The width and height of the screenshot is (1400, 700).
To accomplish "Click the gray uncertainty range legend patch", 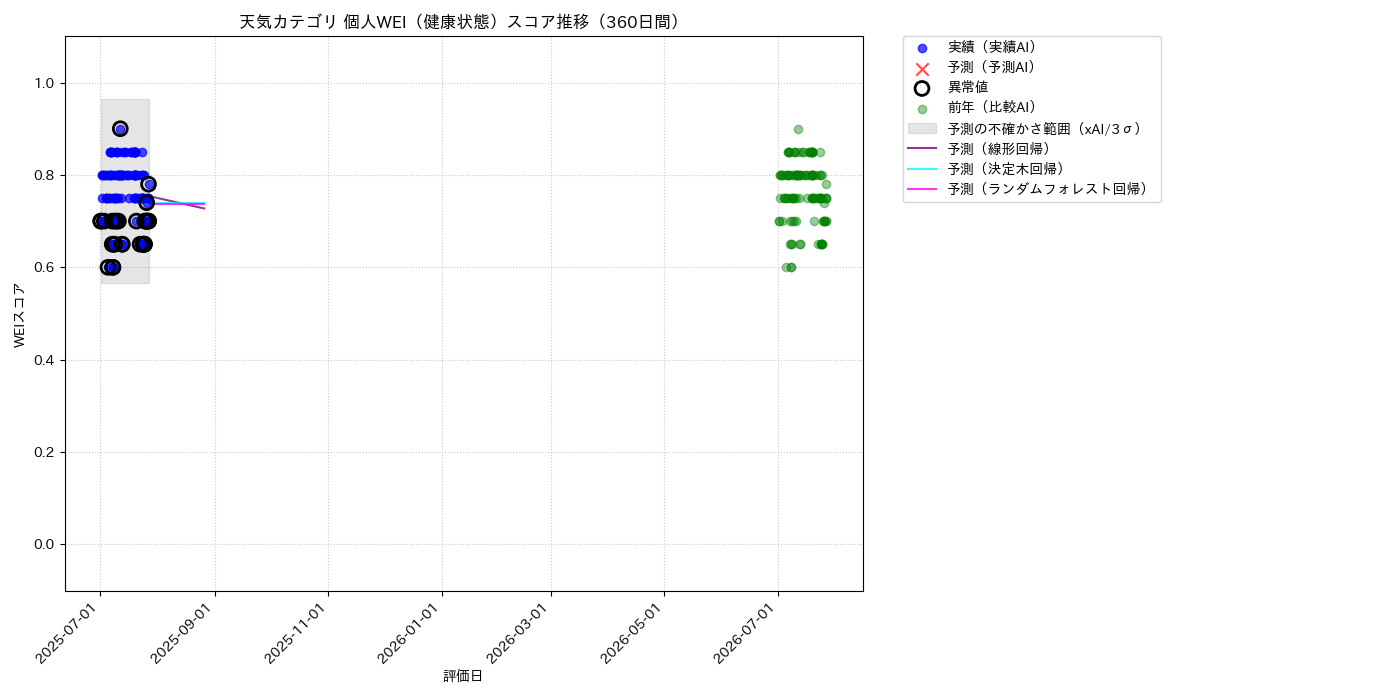I will click(922, 129).
